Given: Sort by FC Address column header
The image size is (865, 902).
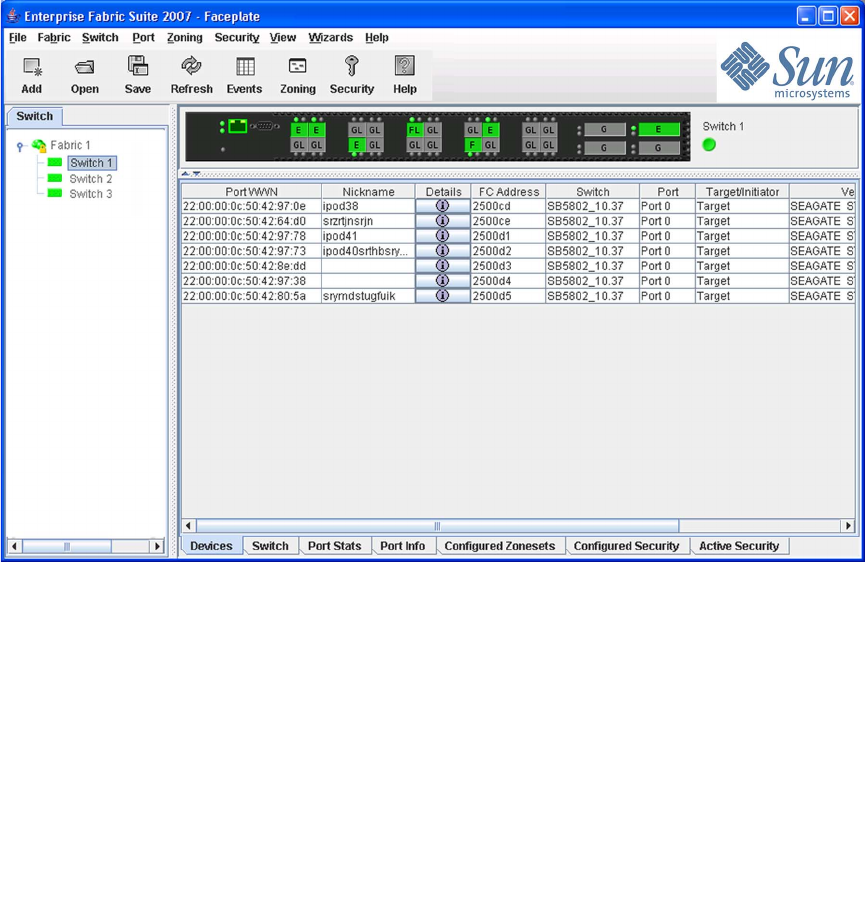Looking at the screenshot, I should tap(509, 192).
